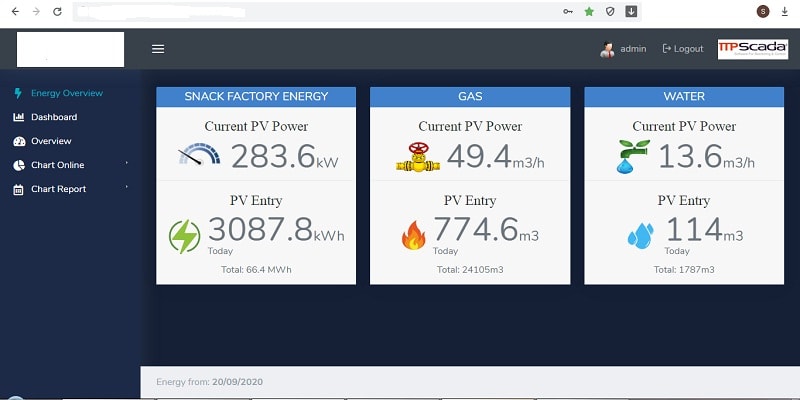The height and width of the screenshot is (400, 800).
Task: Click the hamburger menu toggle icon
Action: point(157,48)
